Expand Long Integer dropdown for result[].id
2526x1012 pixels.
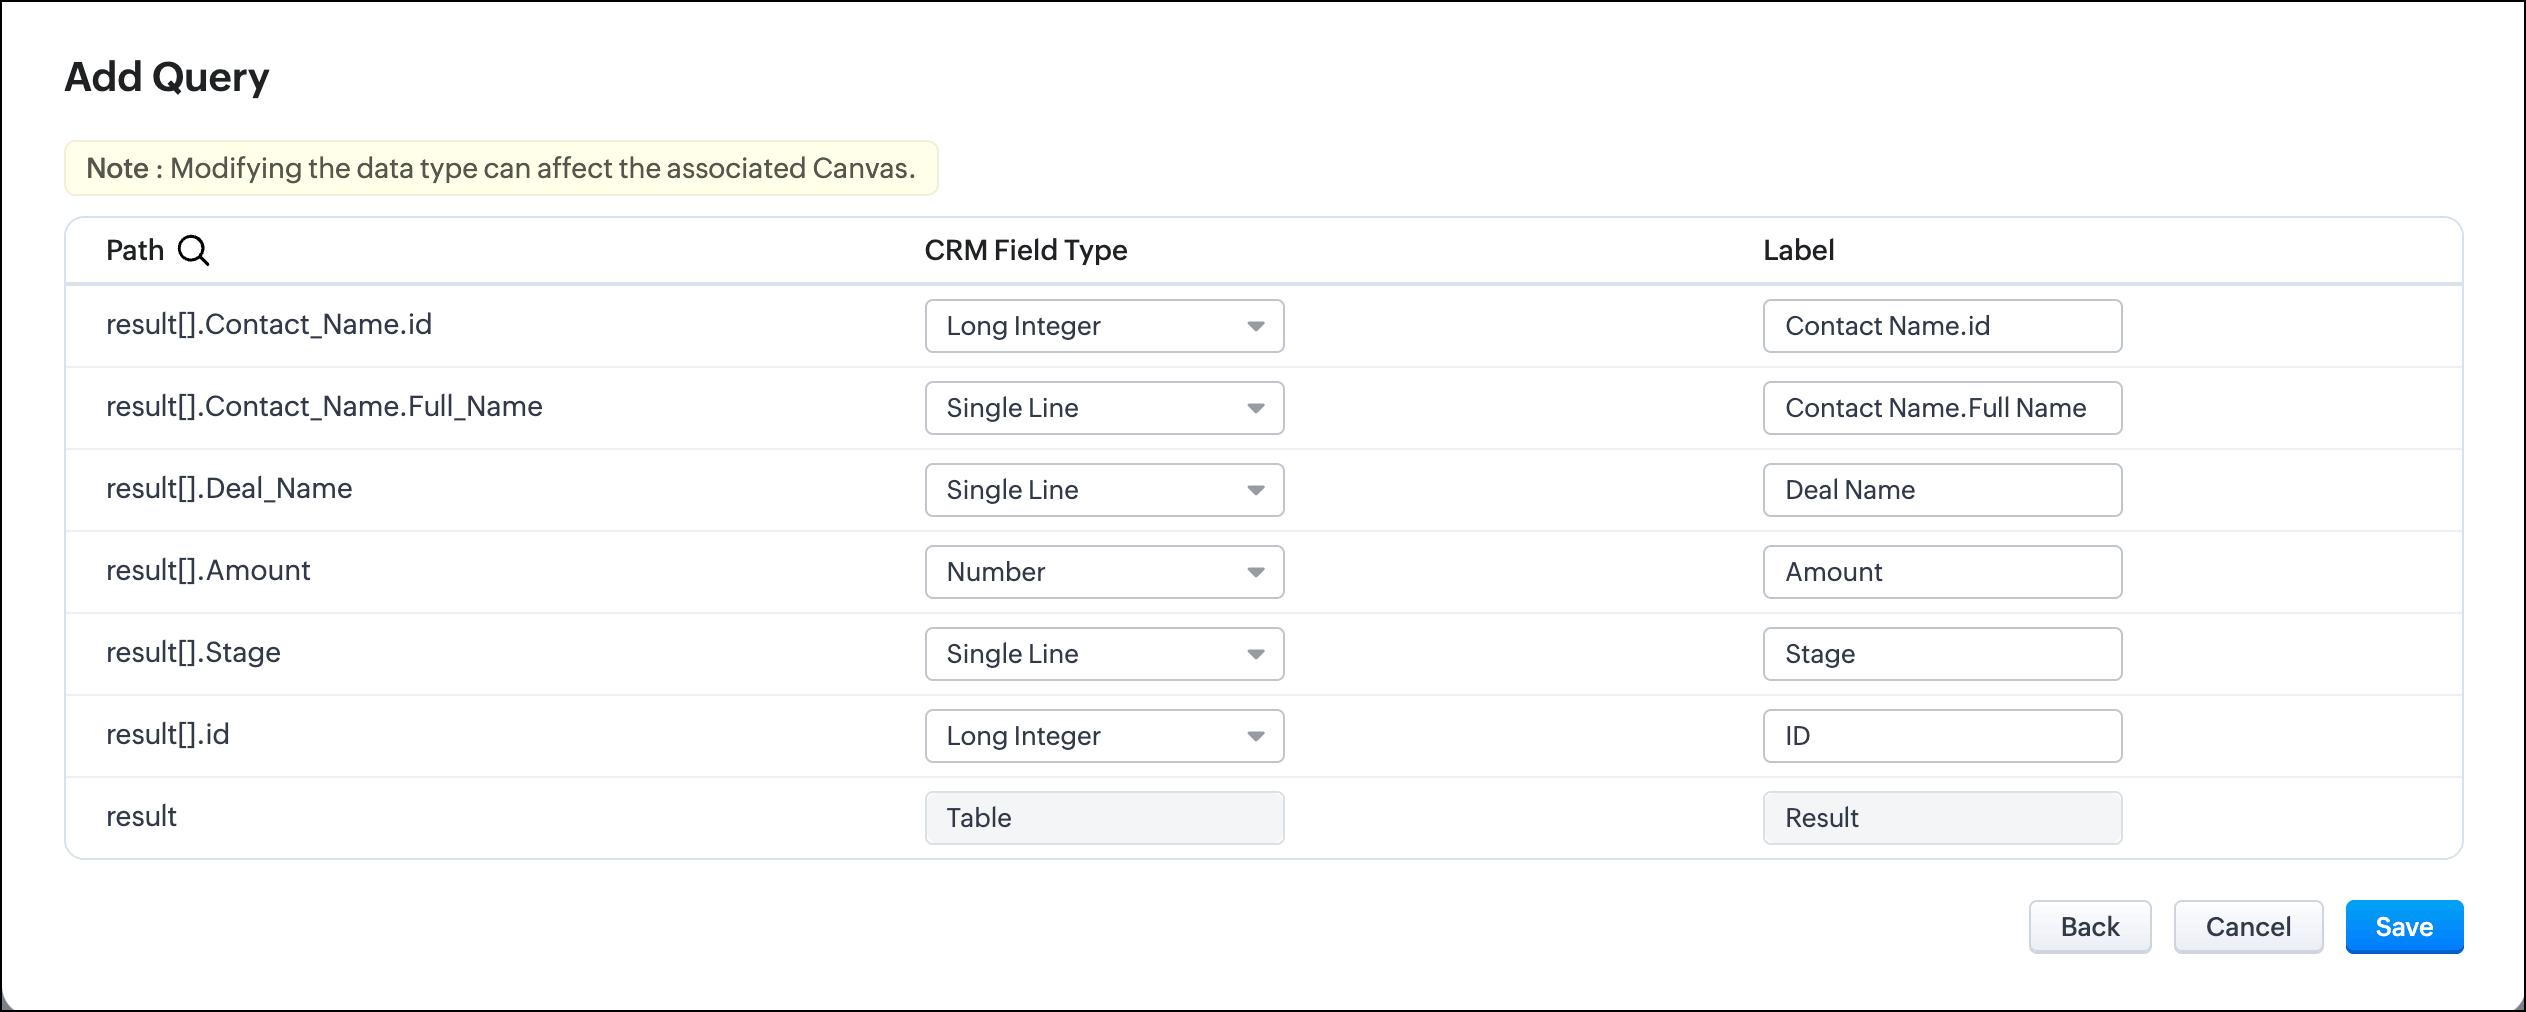tap(1104, 736)
